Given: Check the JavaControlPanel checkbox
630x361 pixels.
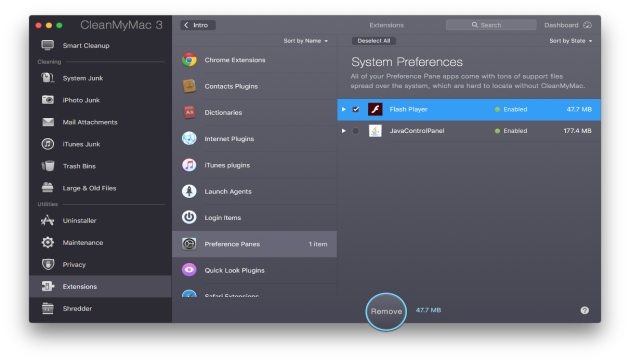Looking at the screenshot, I should coord(355,131).
